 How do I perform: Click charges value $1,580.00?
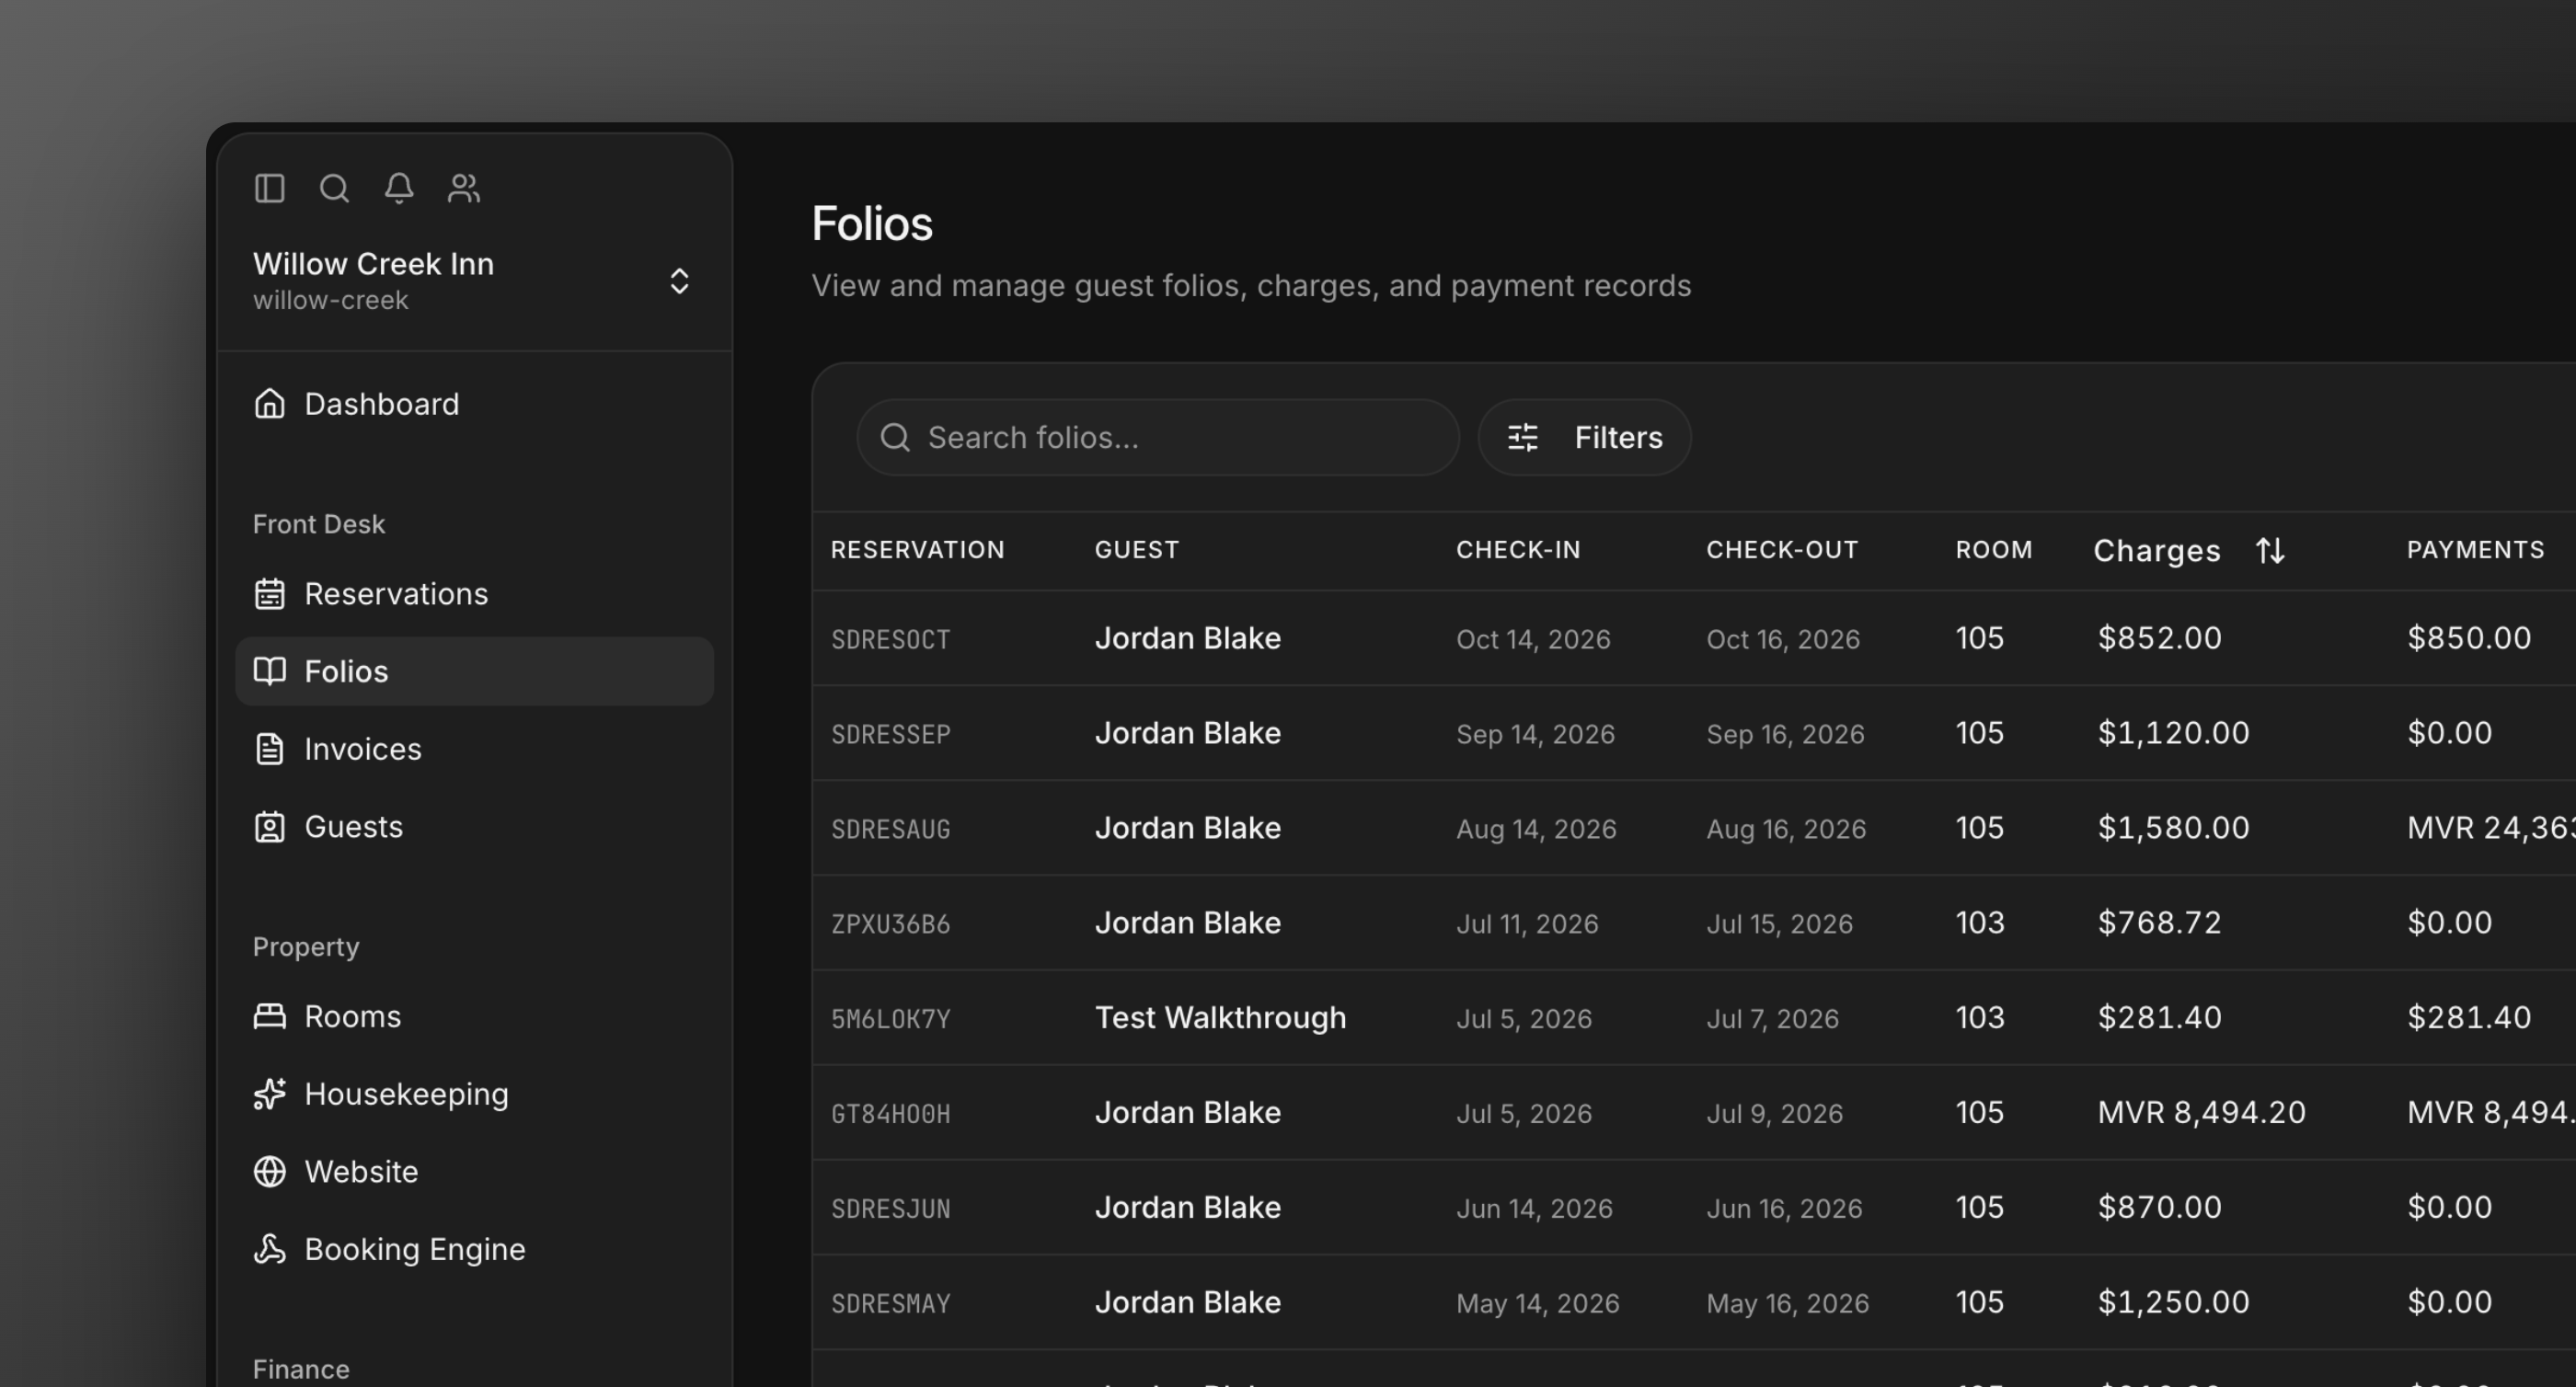tap(2173, 828)
